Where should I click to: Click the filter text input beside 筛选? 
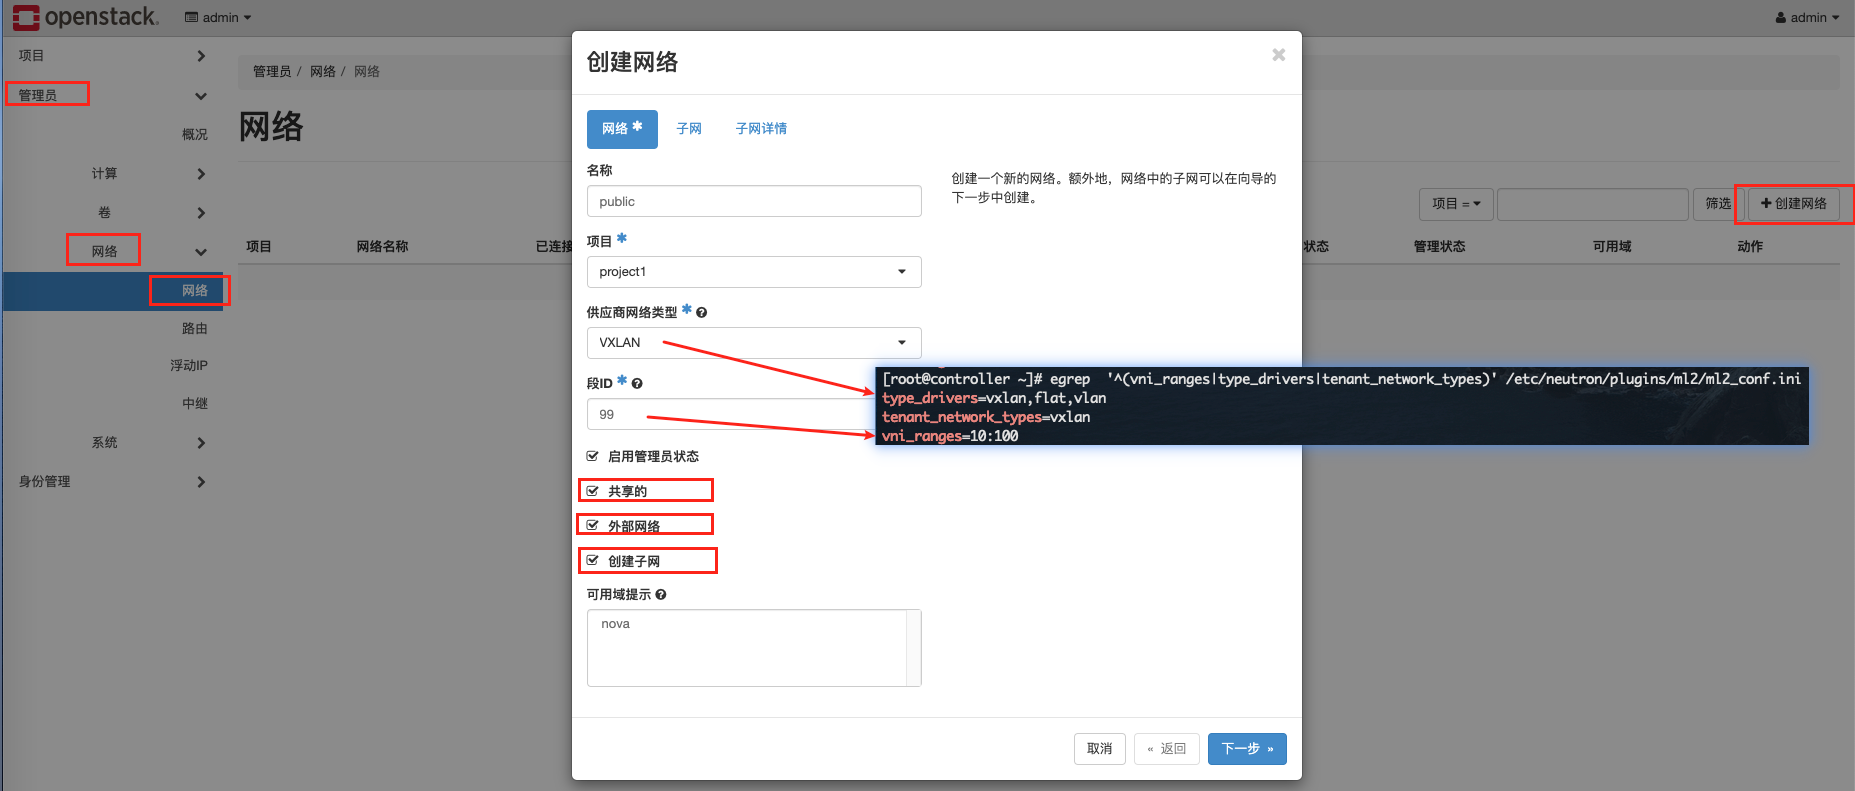tap(1593, 204)
